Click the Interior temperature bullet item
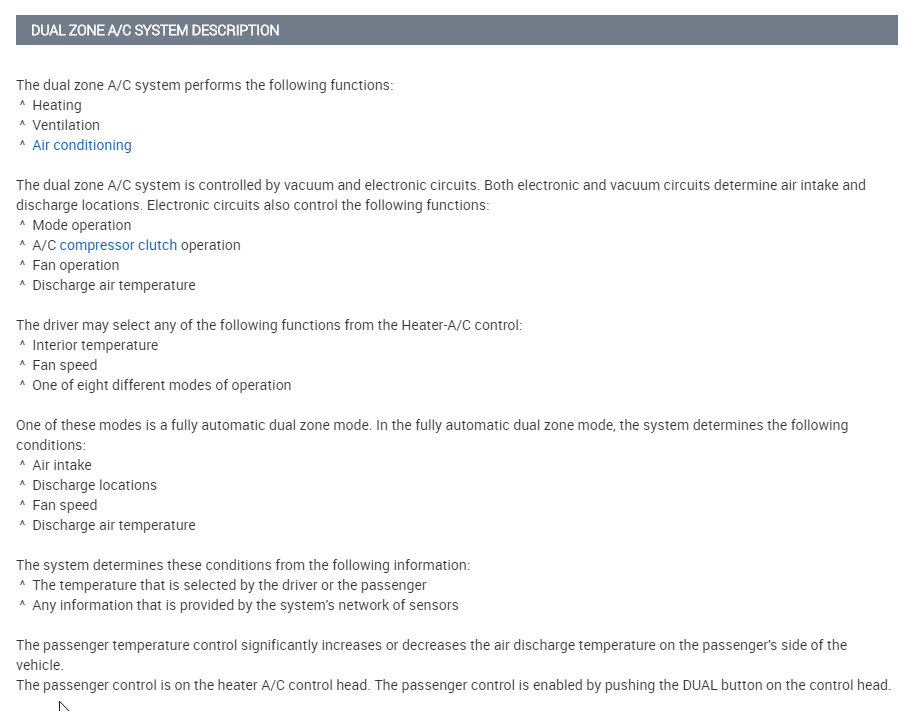The height and width of the screenshot is (711, 908). point(95,345)
